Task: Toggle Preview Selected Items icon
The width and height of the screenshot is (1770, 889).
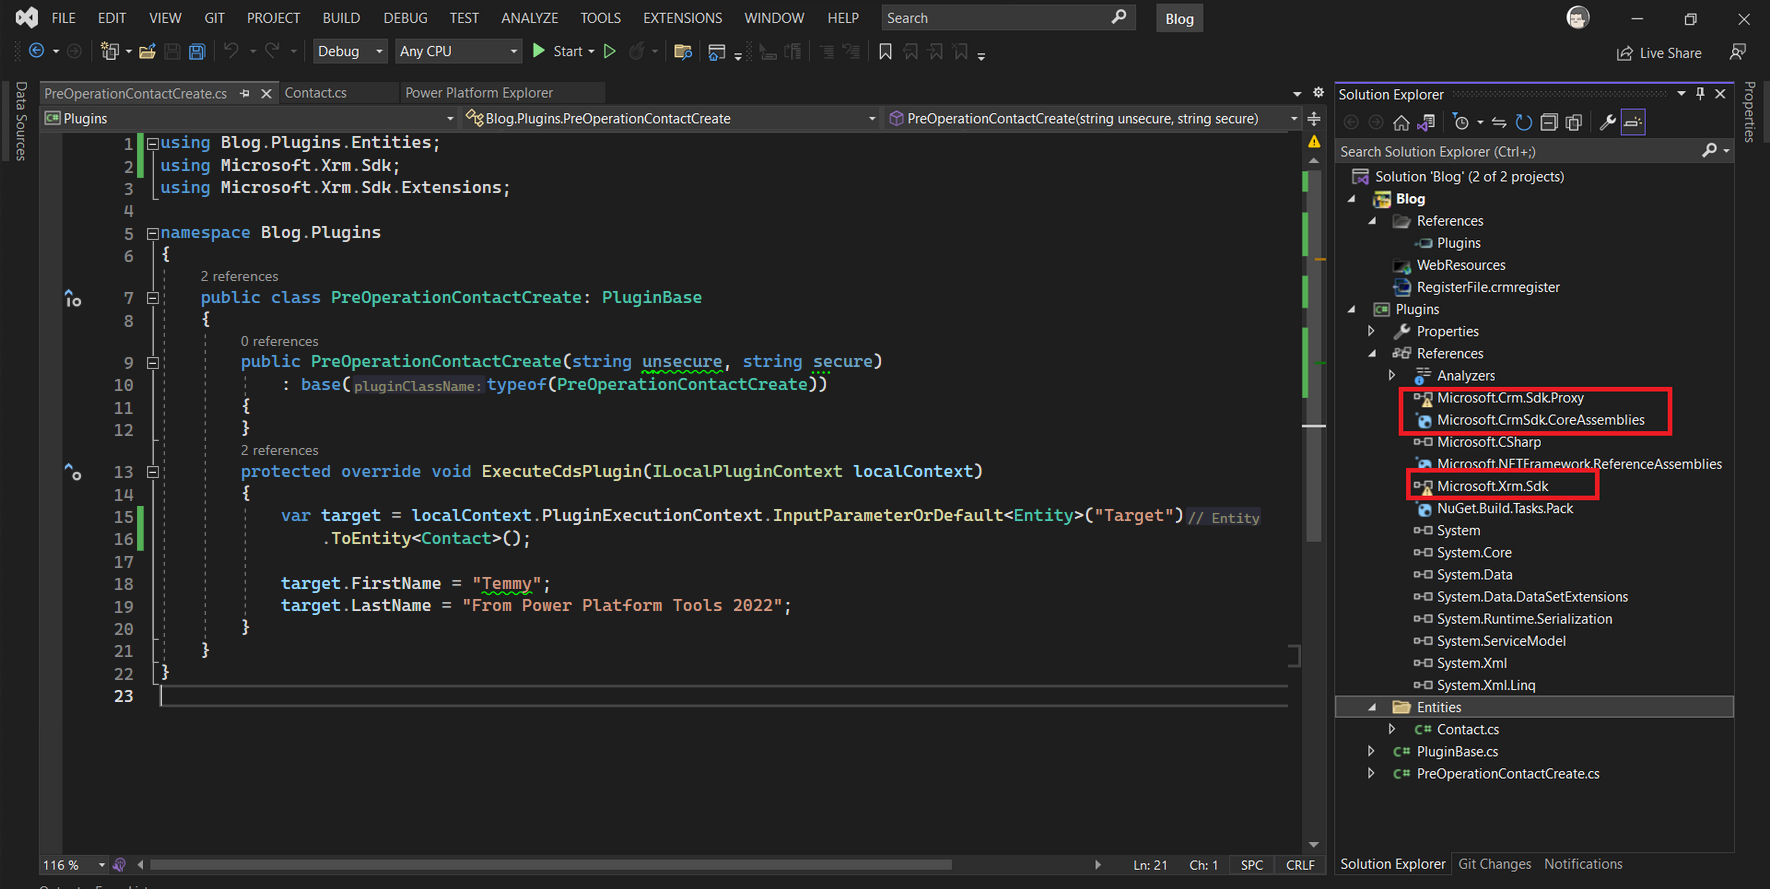Action: pos(1633,122)
